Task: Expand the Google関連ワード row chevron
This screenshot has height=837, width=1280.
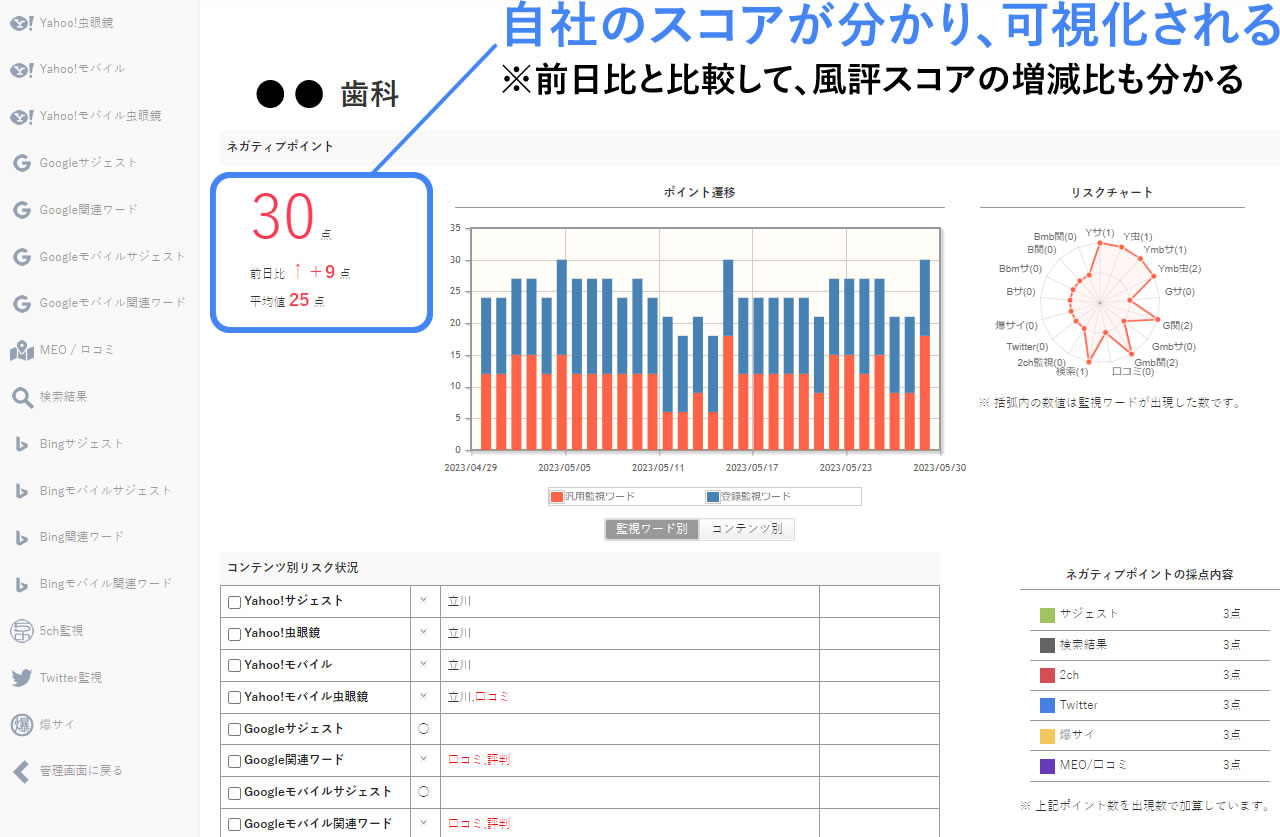Action: pyautogui.click(x=423, y=760)
